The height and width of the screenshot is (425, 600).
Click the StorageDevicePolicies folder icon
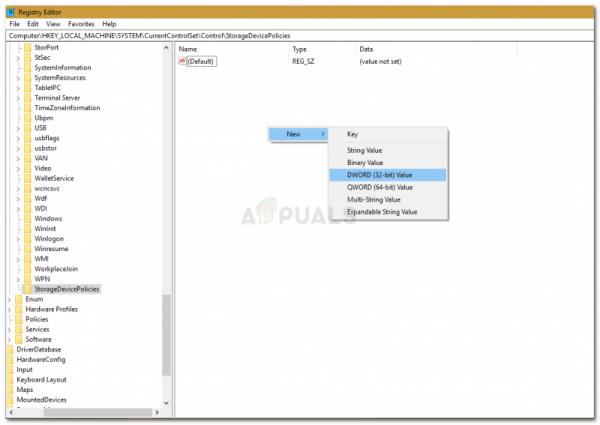pyautogui.click(x=28, y=289)
